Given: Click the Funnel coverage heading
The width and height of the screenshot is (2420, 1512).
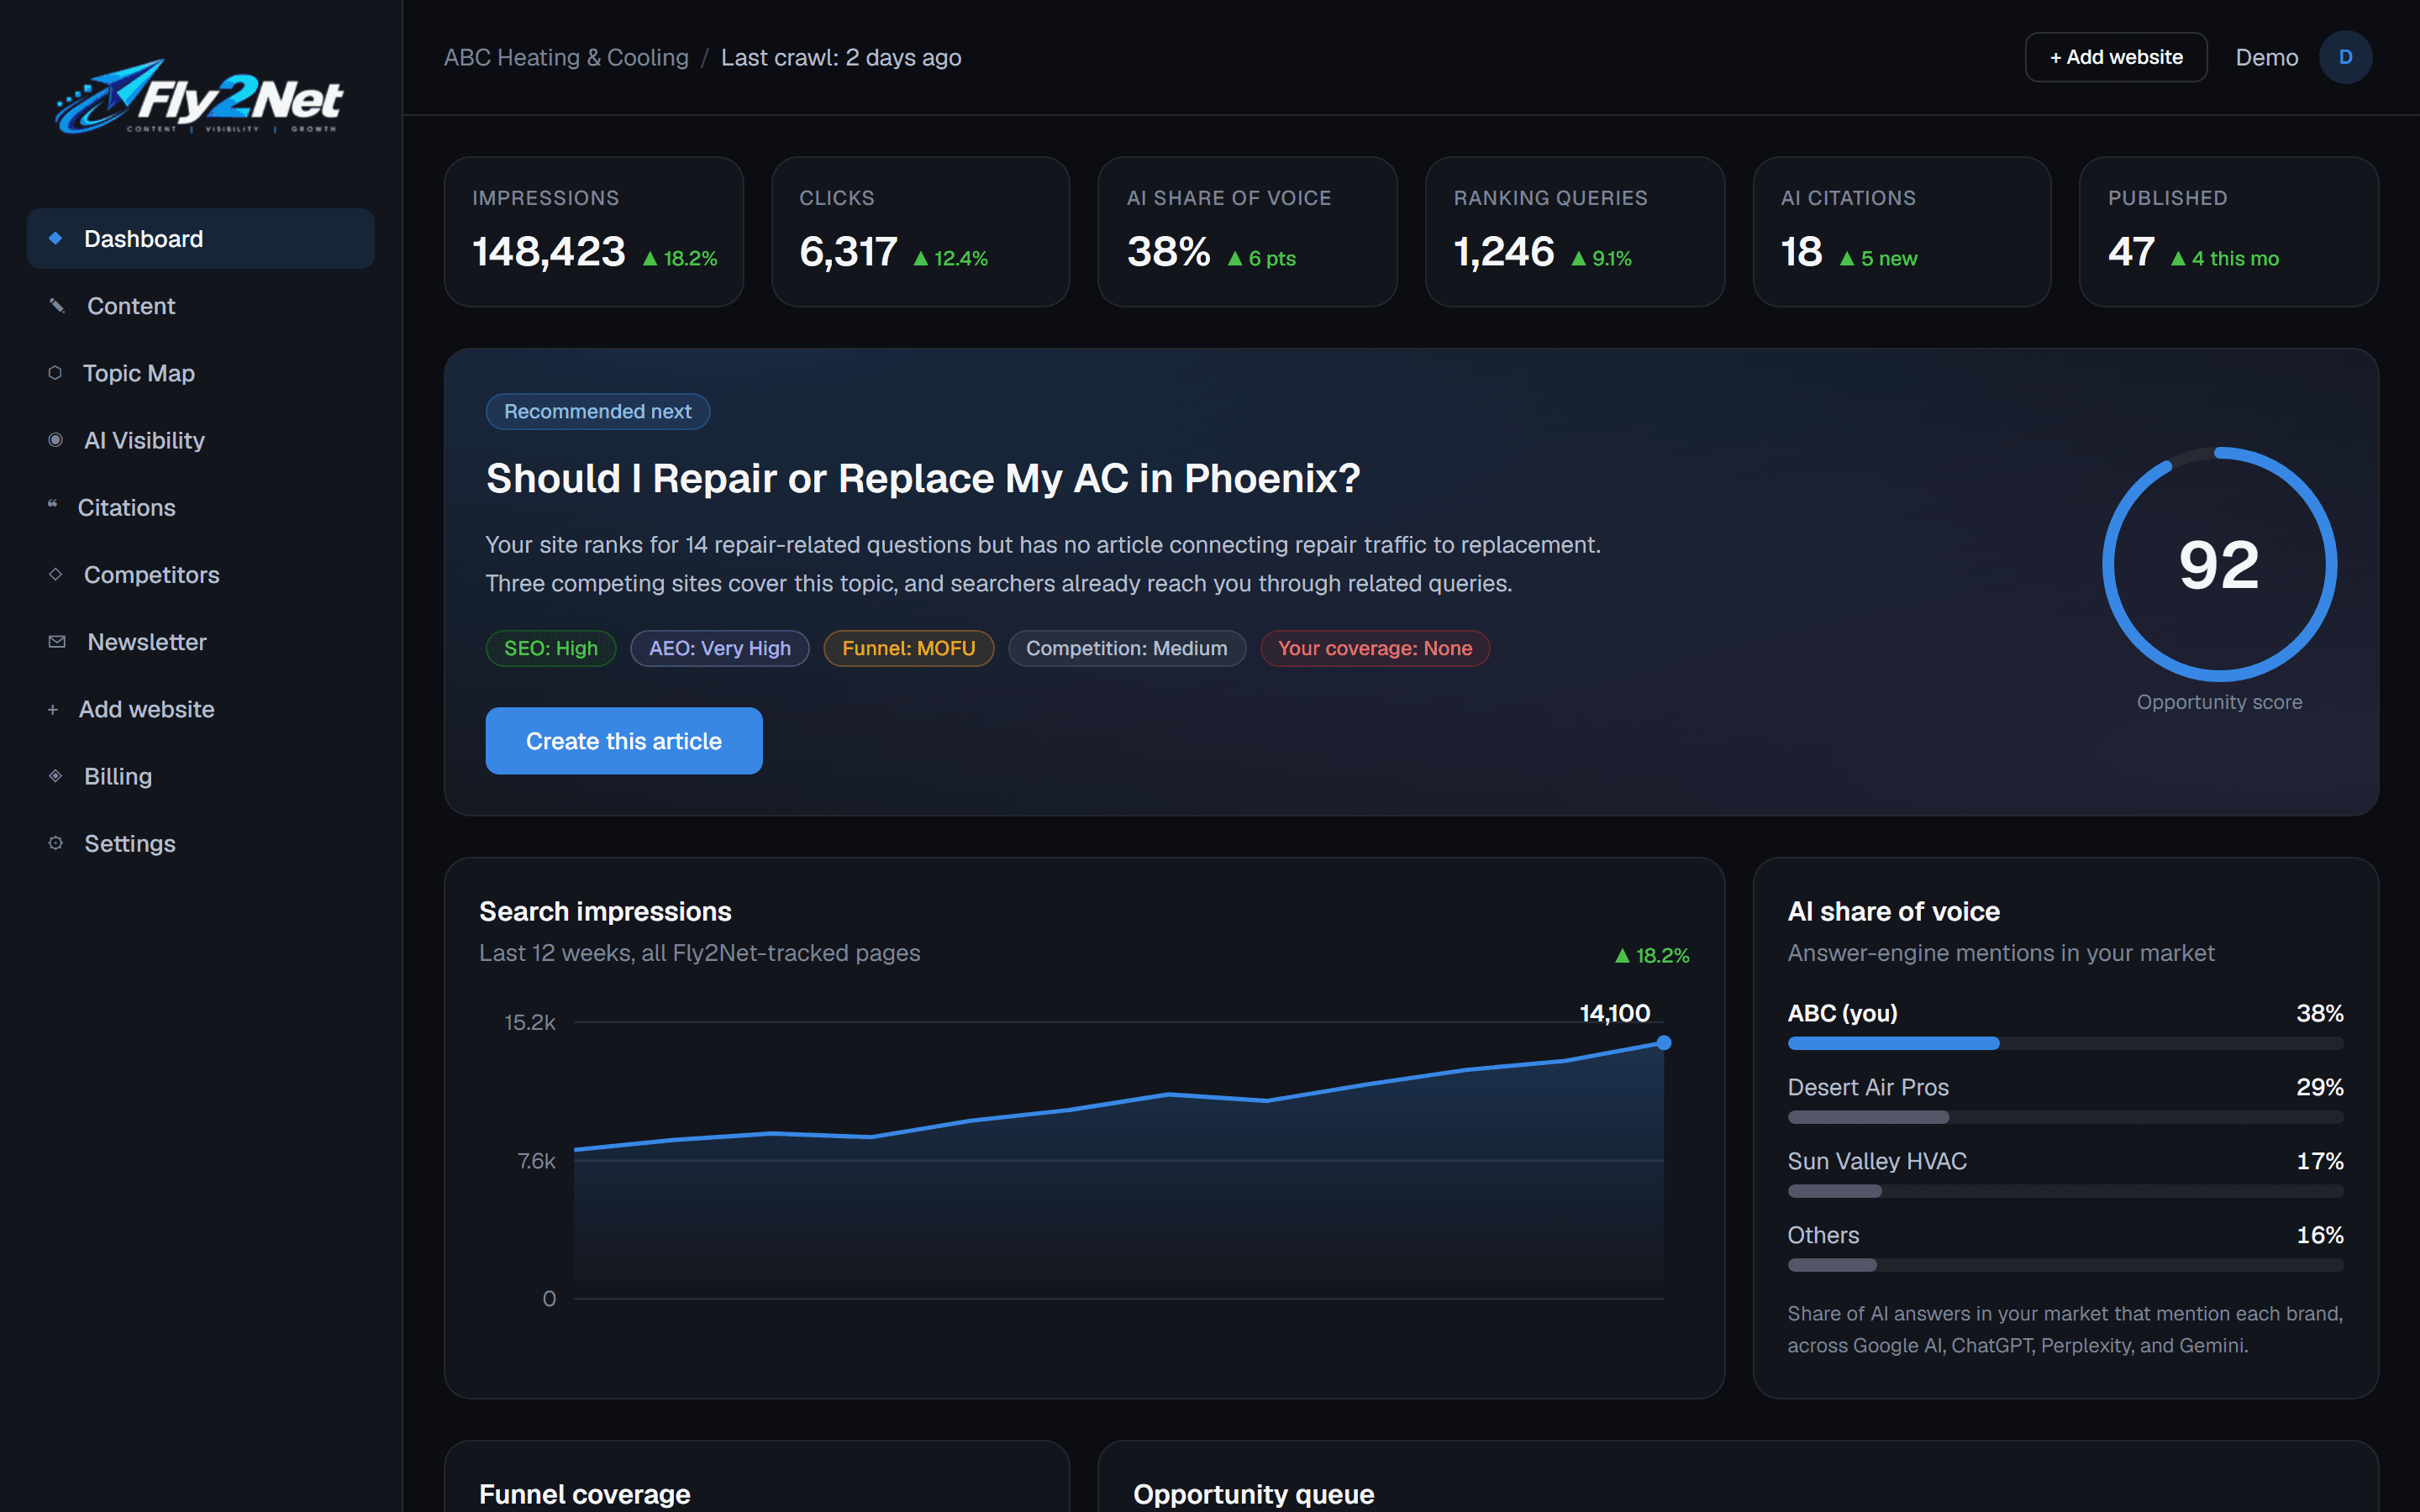Looking at the screenshot, I should [x=584, y=1494].
